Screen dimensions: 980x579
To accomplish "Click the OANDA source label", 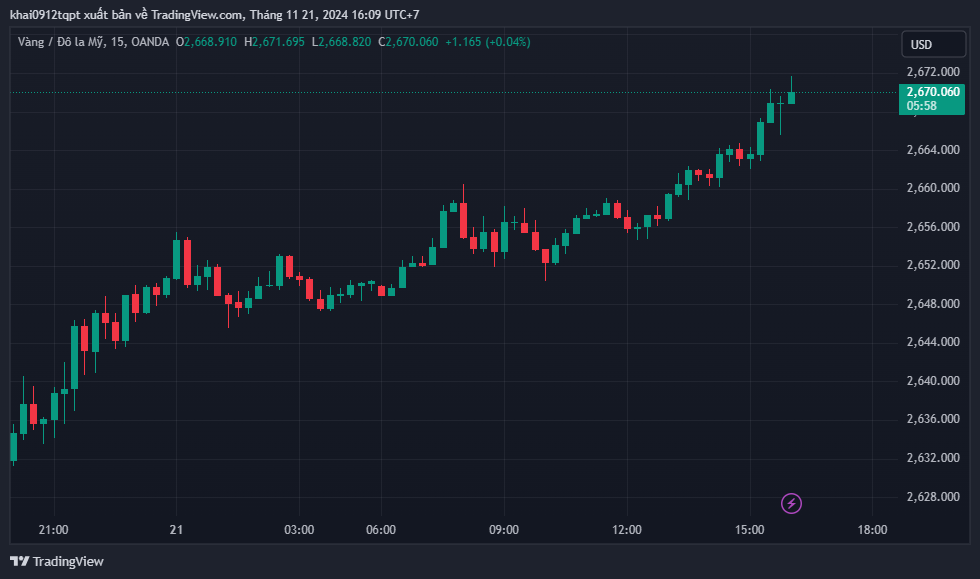I will tap(150, 42).
